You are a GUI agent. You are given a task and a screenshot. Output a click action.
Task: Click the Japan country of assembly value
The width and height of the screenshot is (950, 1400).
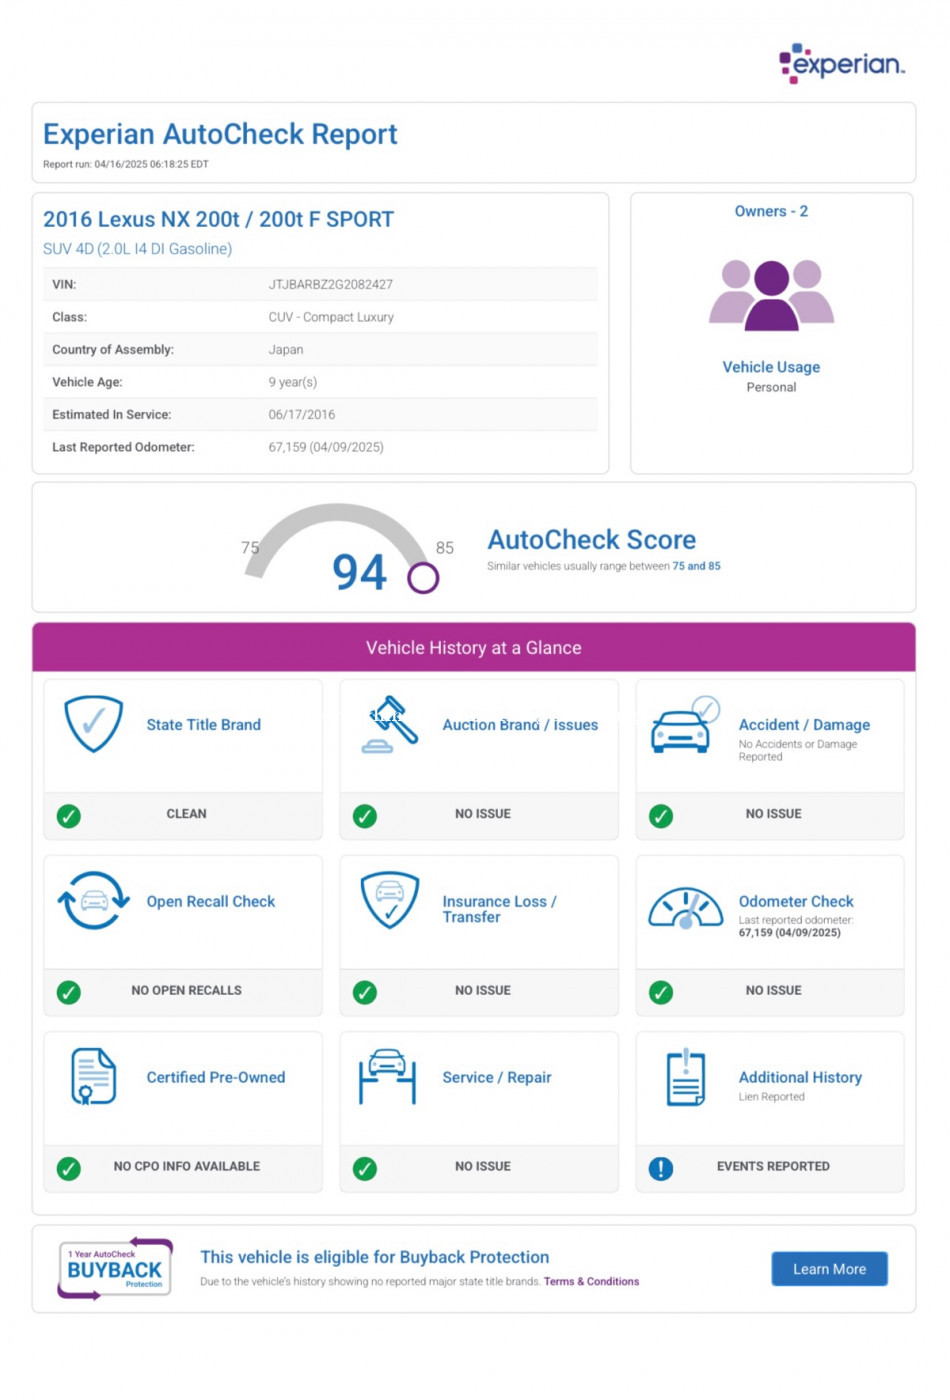(286, 350)
